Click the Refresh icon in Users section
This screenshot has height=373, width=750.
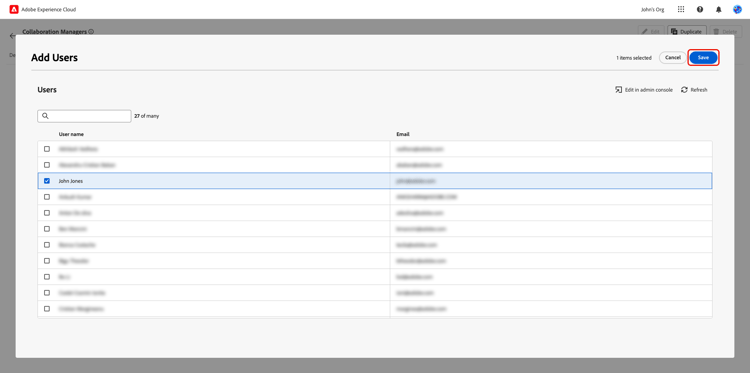pos(684,90)
